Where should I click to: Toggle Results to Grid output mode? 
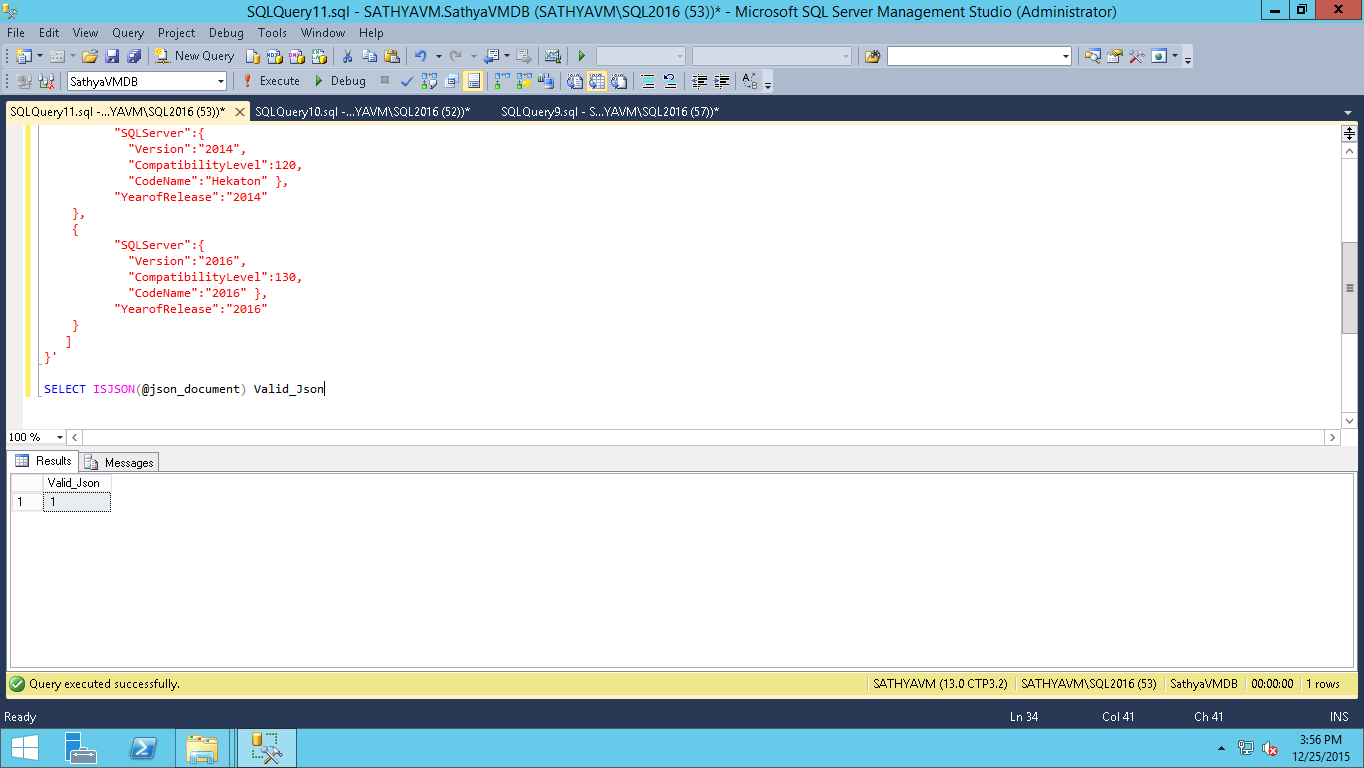(597, 81)
